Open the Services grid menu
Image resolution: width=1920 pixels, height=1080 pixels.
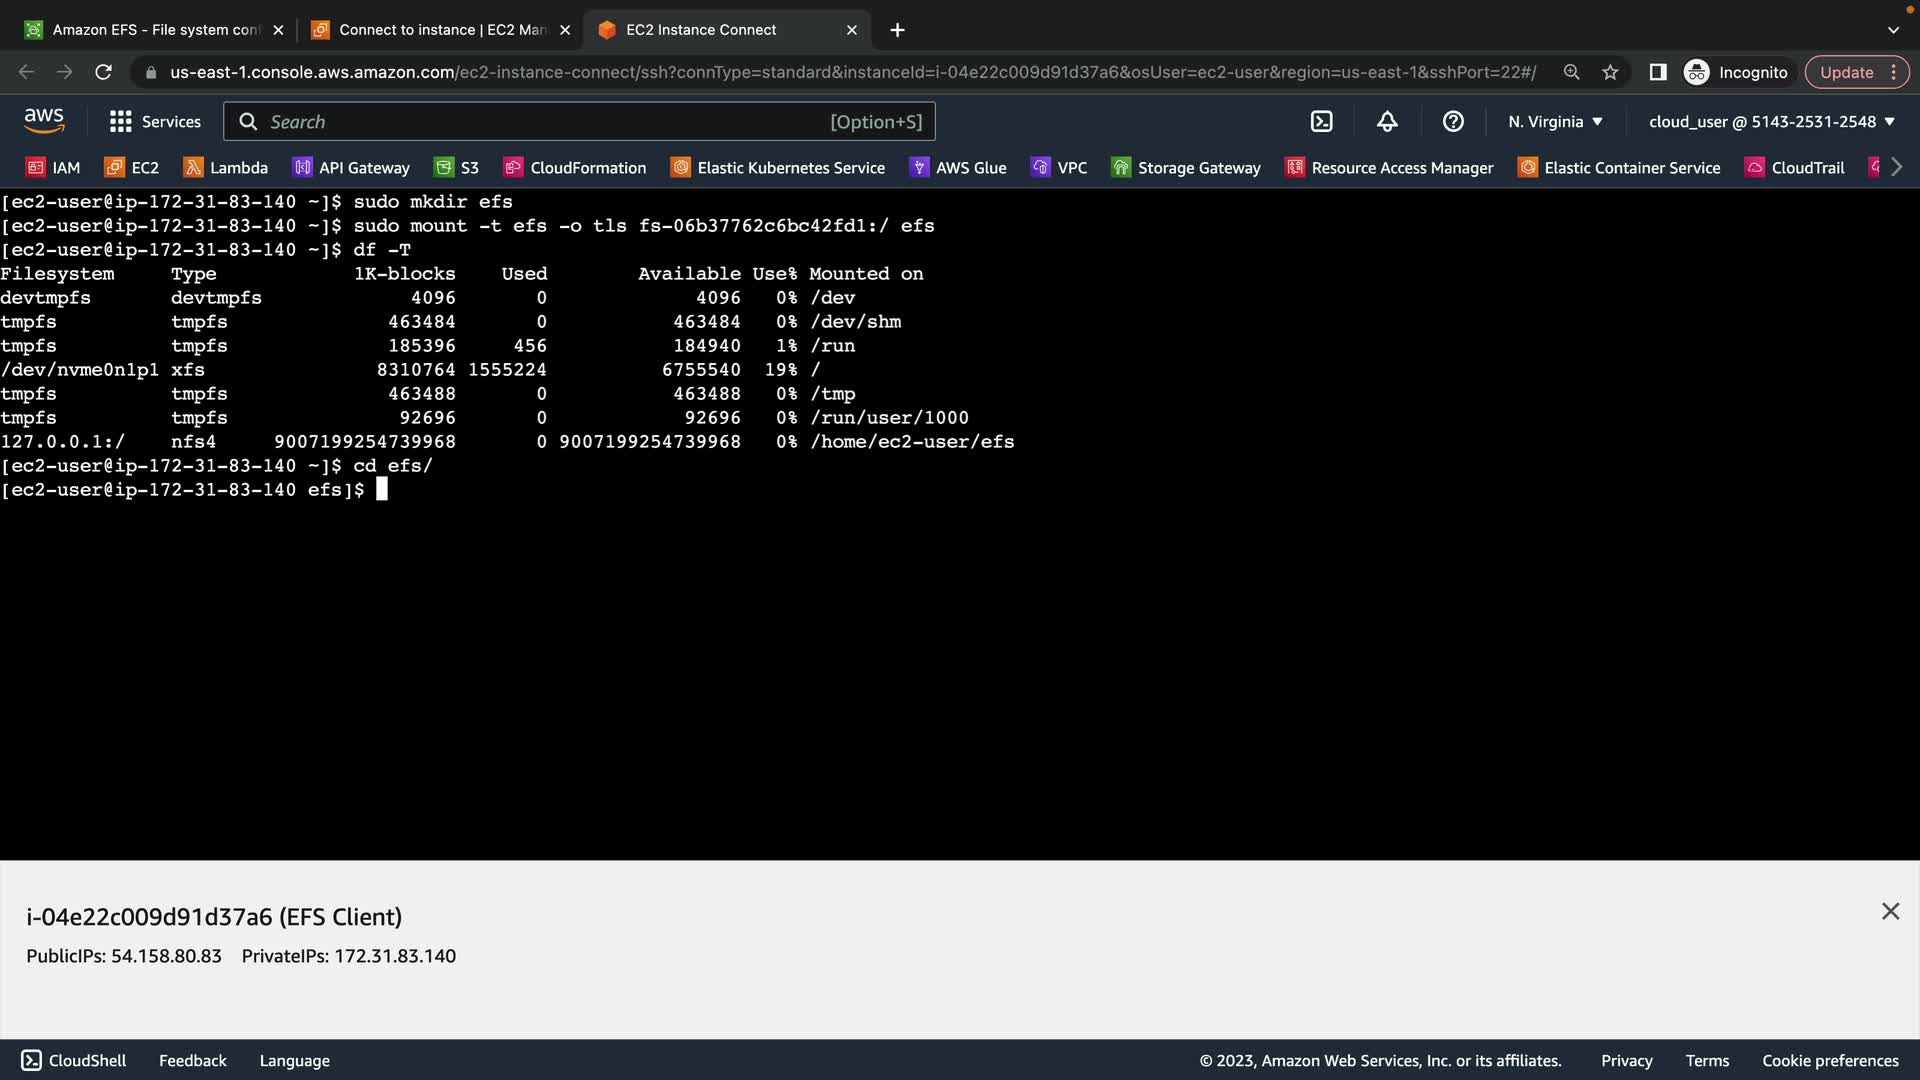click(x=155, y=122)
